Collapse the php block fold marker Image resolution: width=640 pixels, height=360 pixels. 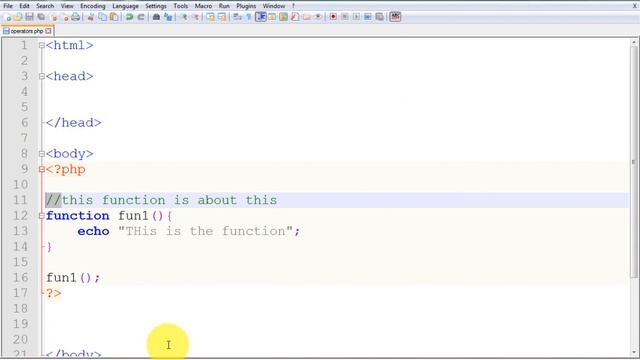pyautogui.click(x=42, y=169)
